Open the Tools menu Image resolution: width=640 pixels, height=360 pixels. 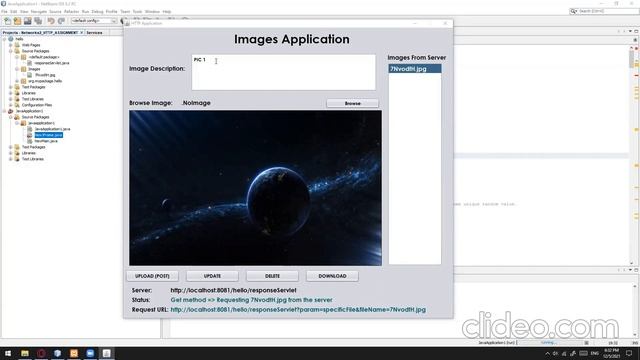click(137, 11)
